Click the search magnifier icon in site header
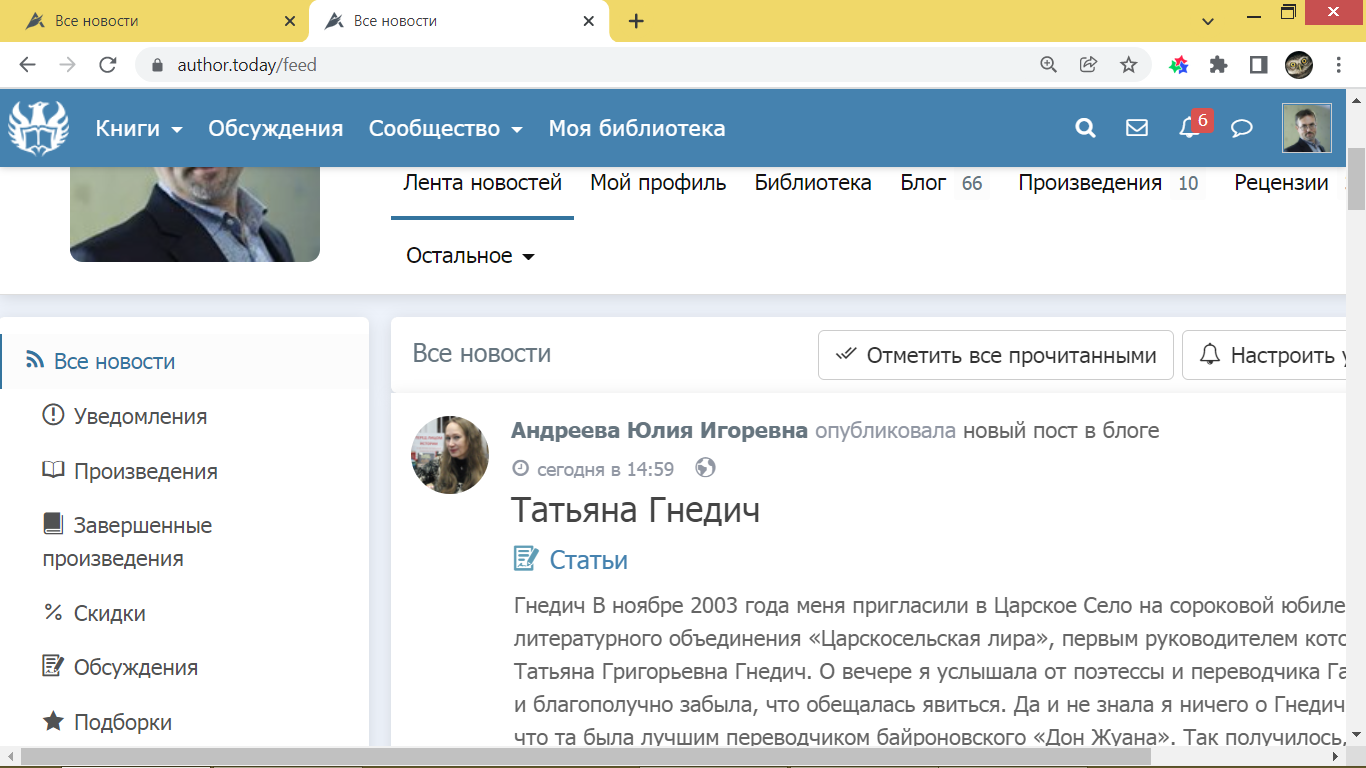 click(1085, 128)
